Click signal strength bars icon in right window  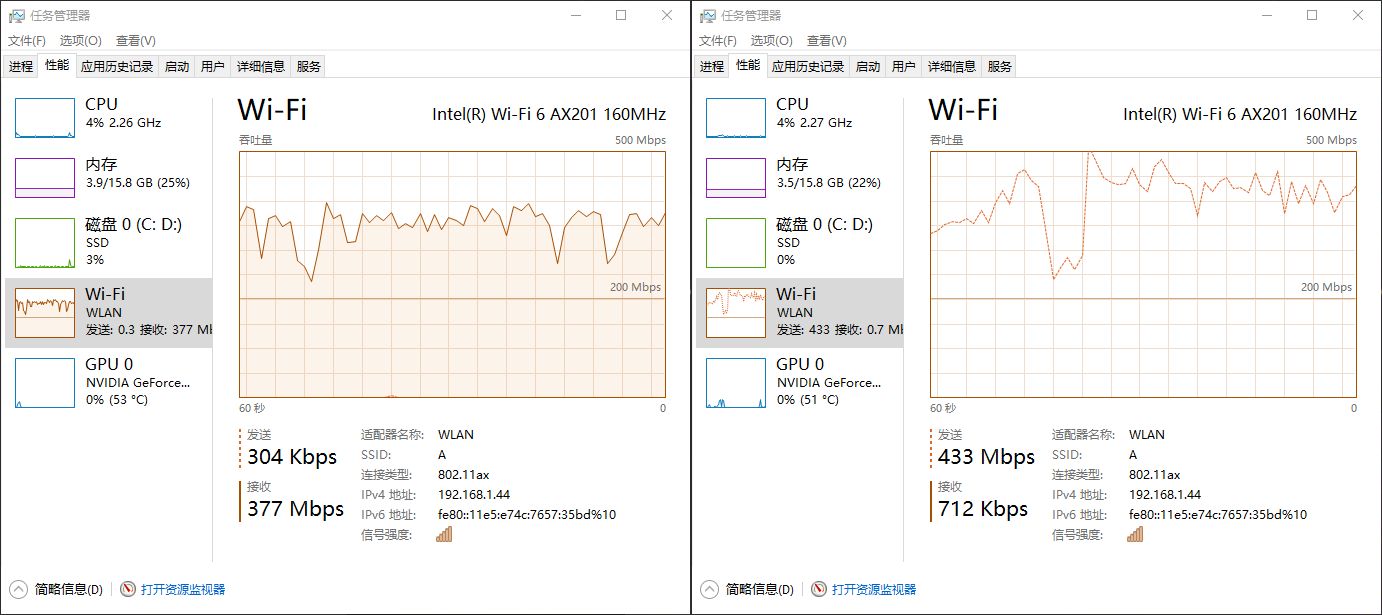[x=1135, y=534]
